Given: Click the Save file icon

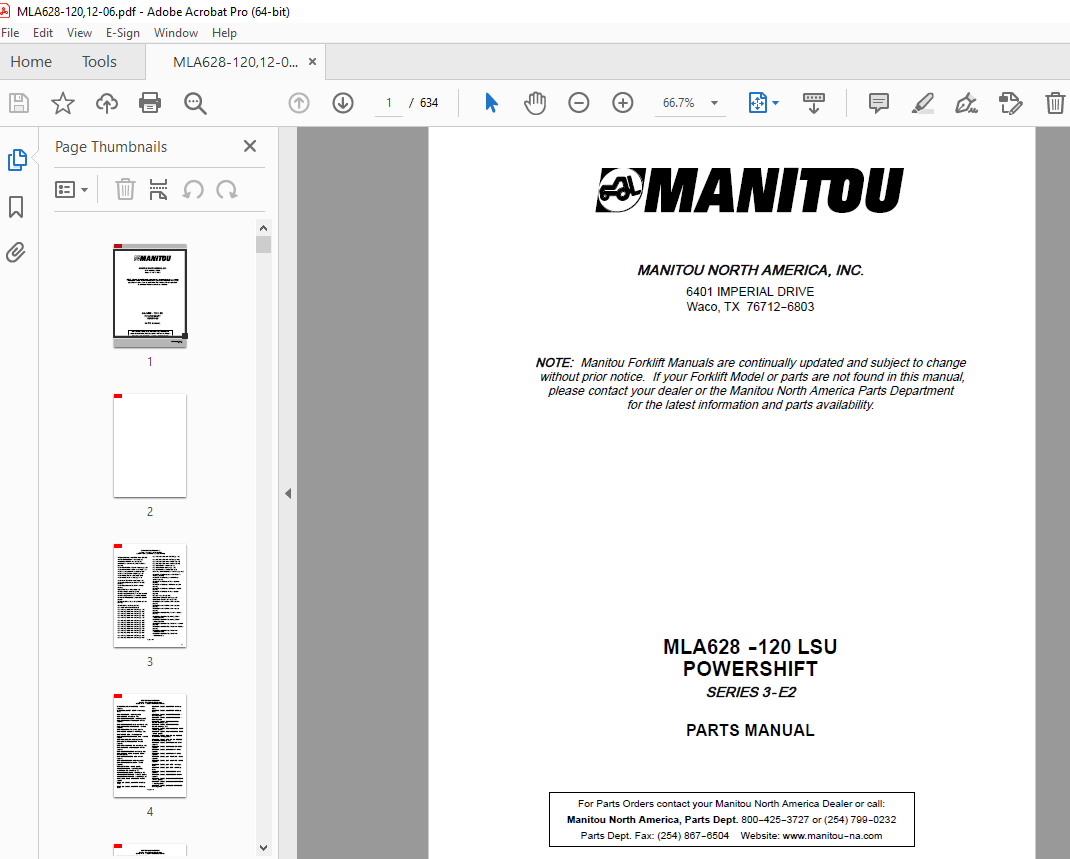Looking at the screenshot, I should (18, 103).
